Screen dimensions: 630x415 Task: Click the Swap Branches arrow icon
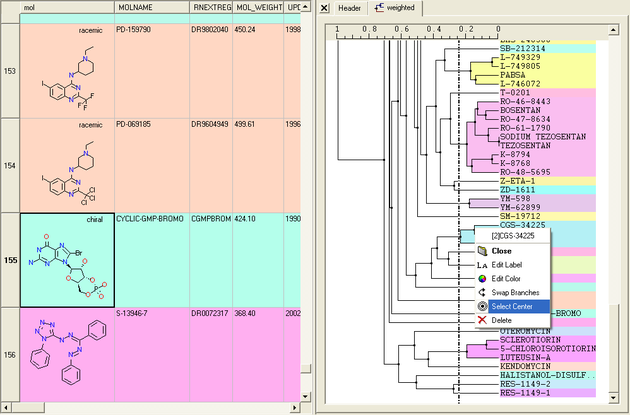coord(483,292)
